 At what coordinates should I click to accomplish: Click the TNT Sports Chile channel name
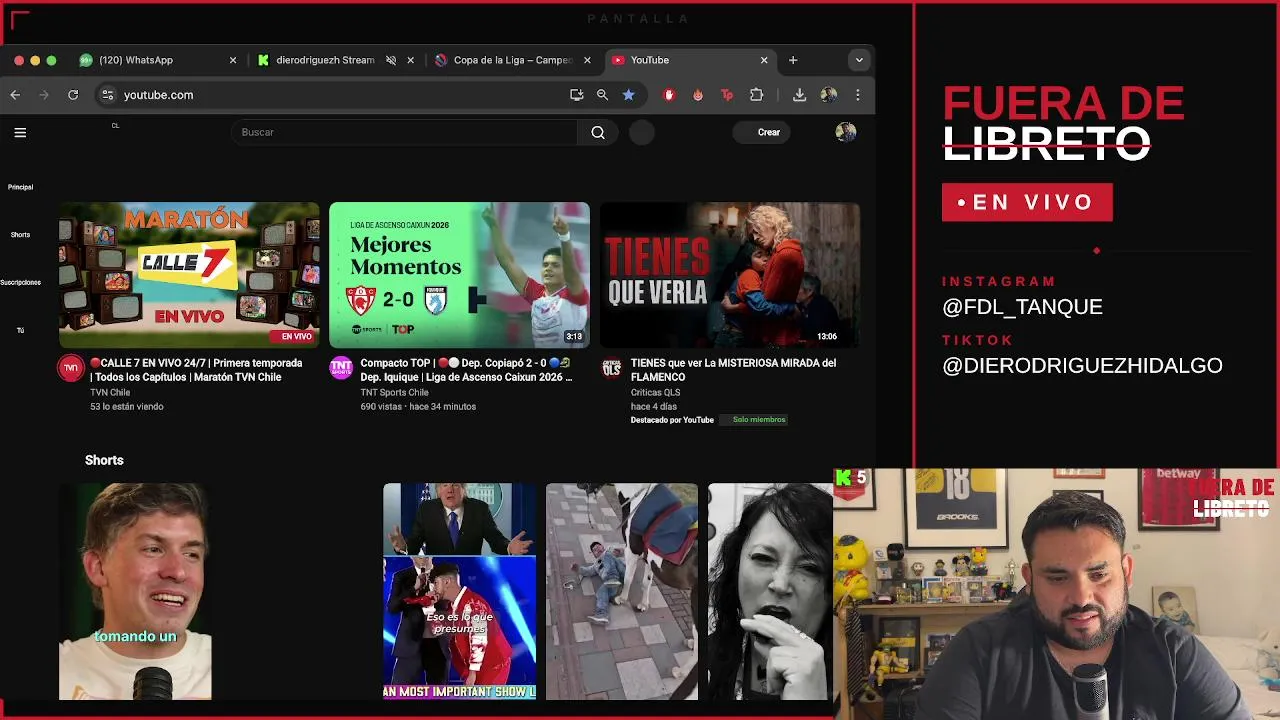[x=394, y=392]
